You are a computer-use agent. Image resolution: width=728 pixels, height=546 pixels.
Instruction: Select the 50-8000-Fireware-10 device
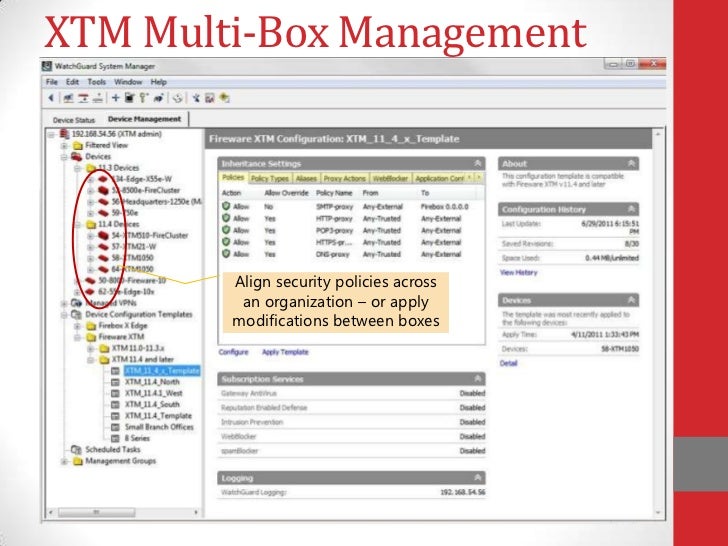132,280
